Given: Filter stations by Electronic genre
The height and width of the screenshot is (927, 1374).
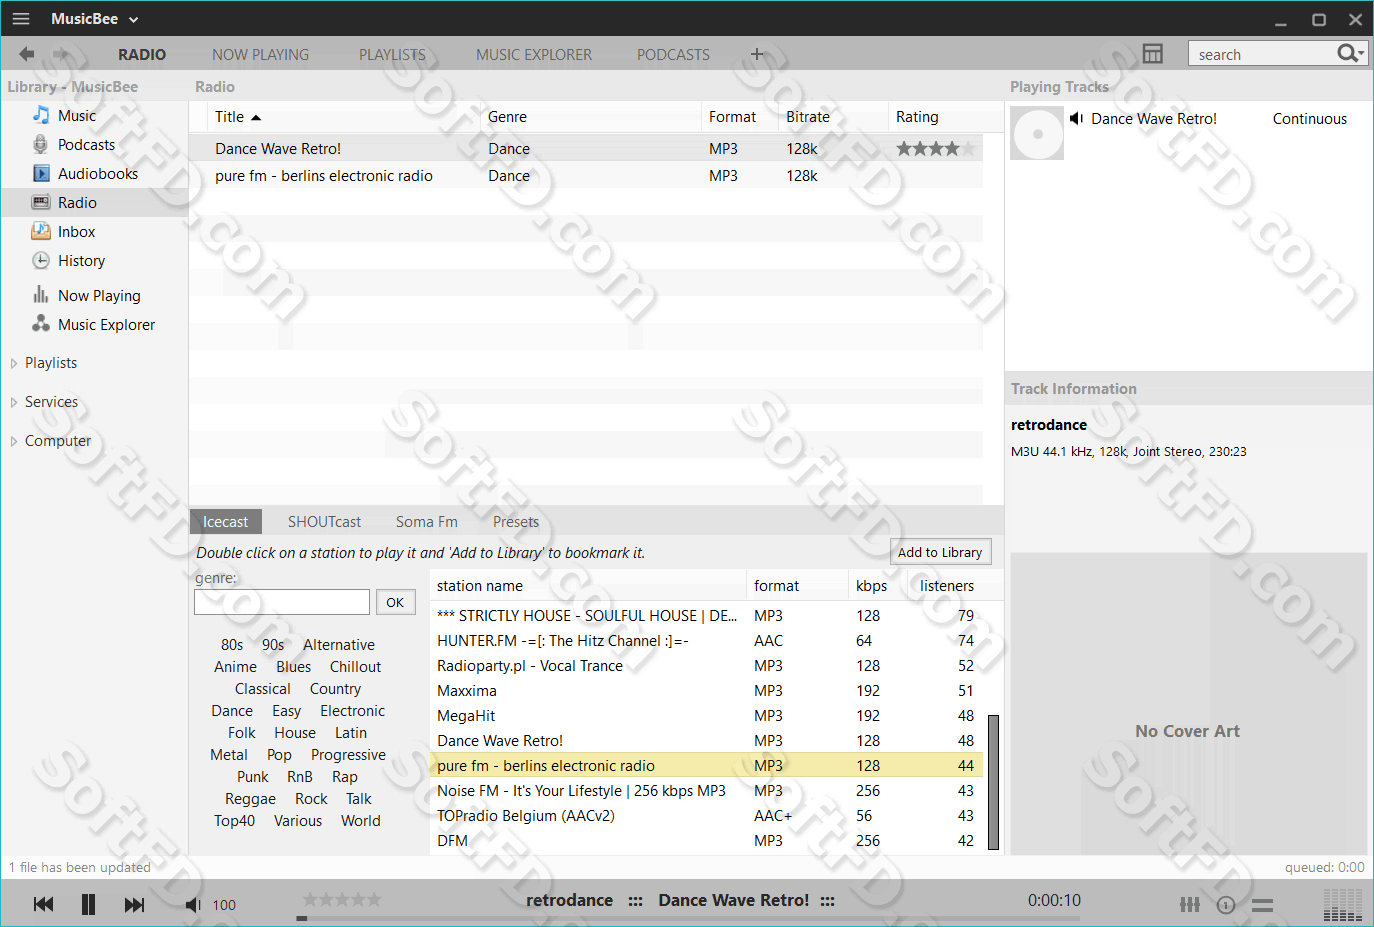Looking at the screenshot, I should [352, 711].
